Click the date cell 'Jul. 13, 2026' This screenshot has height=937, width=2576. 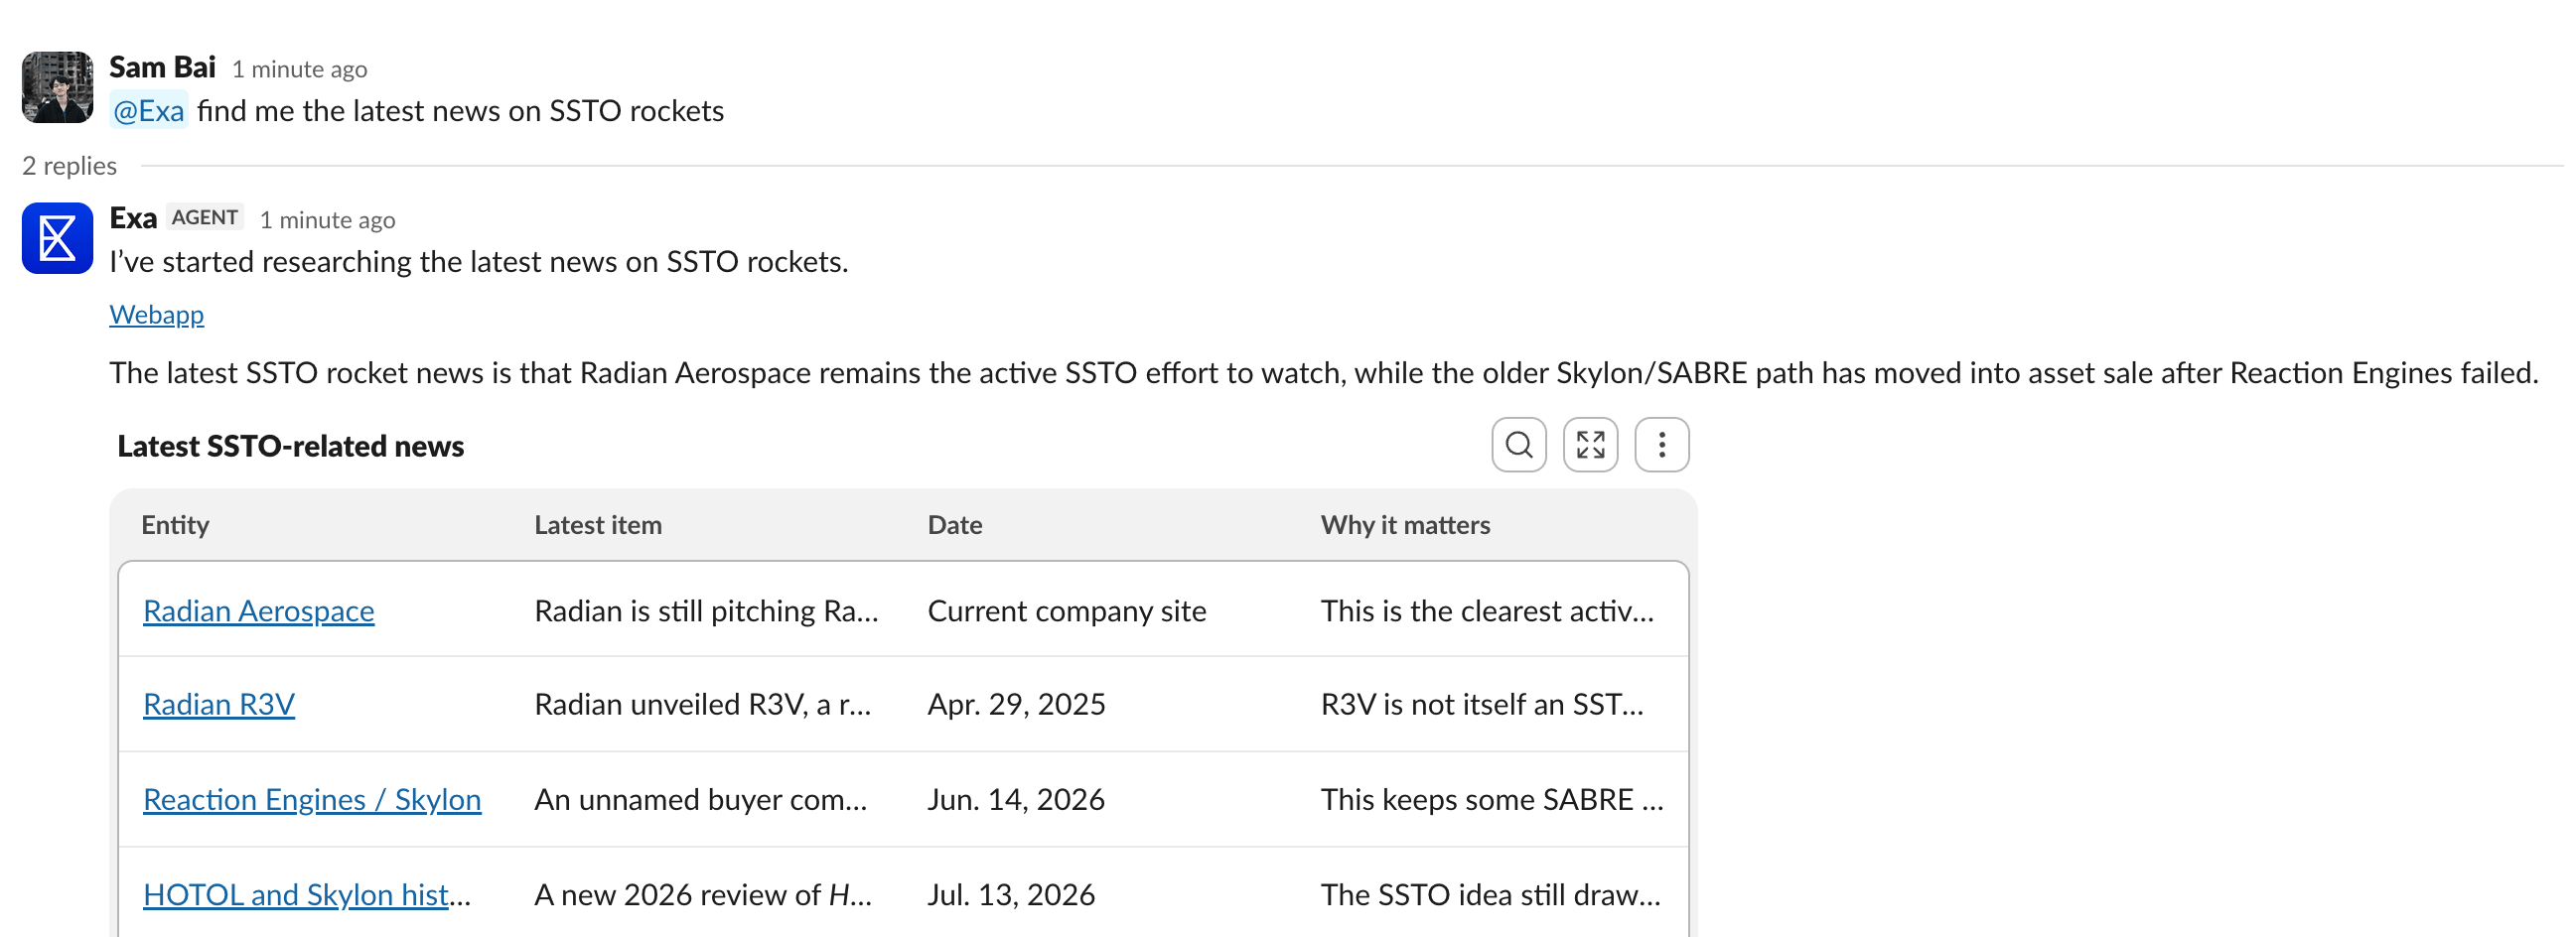click(x=1010, y=894)
